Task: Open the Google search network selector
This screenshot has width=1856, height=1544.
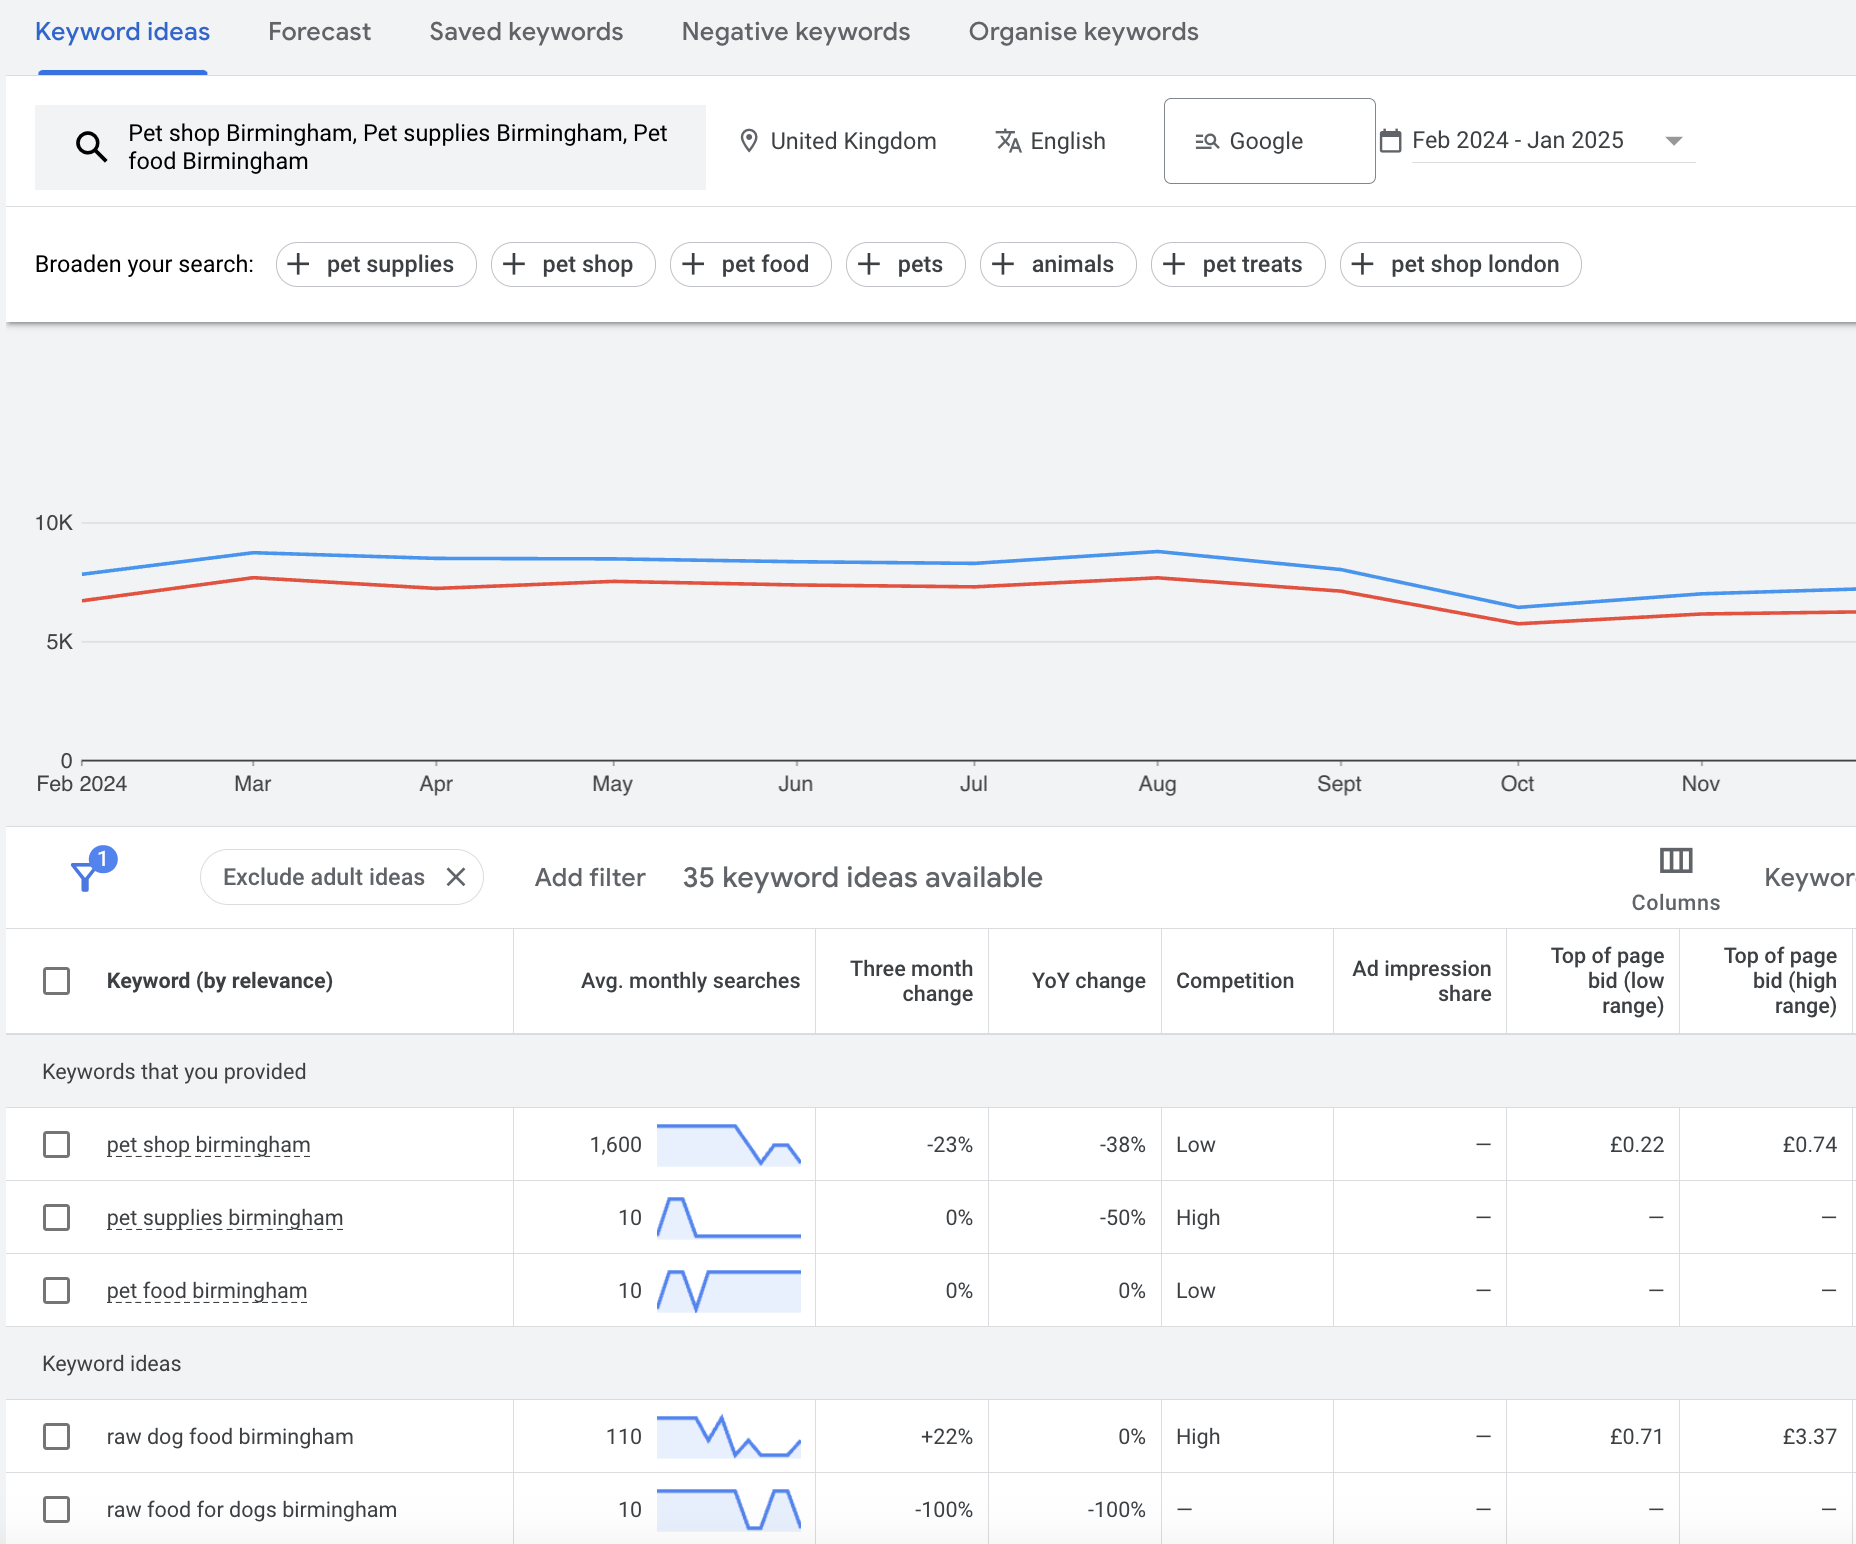Action: pos(1268,140)
